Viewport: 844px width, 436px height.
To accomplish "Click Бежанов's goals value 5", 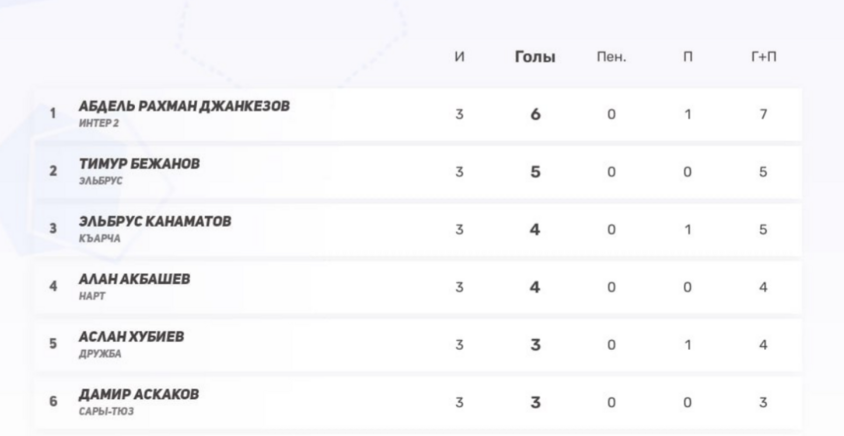I will (x=535, y=171).
